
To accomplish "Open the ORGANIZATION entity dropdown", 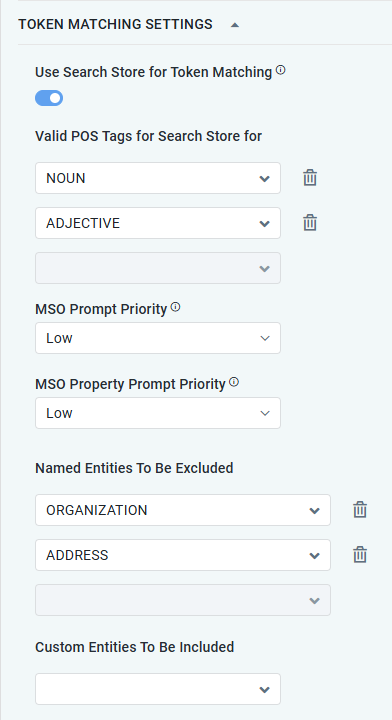I will 183,510.
